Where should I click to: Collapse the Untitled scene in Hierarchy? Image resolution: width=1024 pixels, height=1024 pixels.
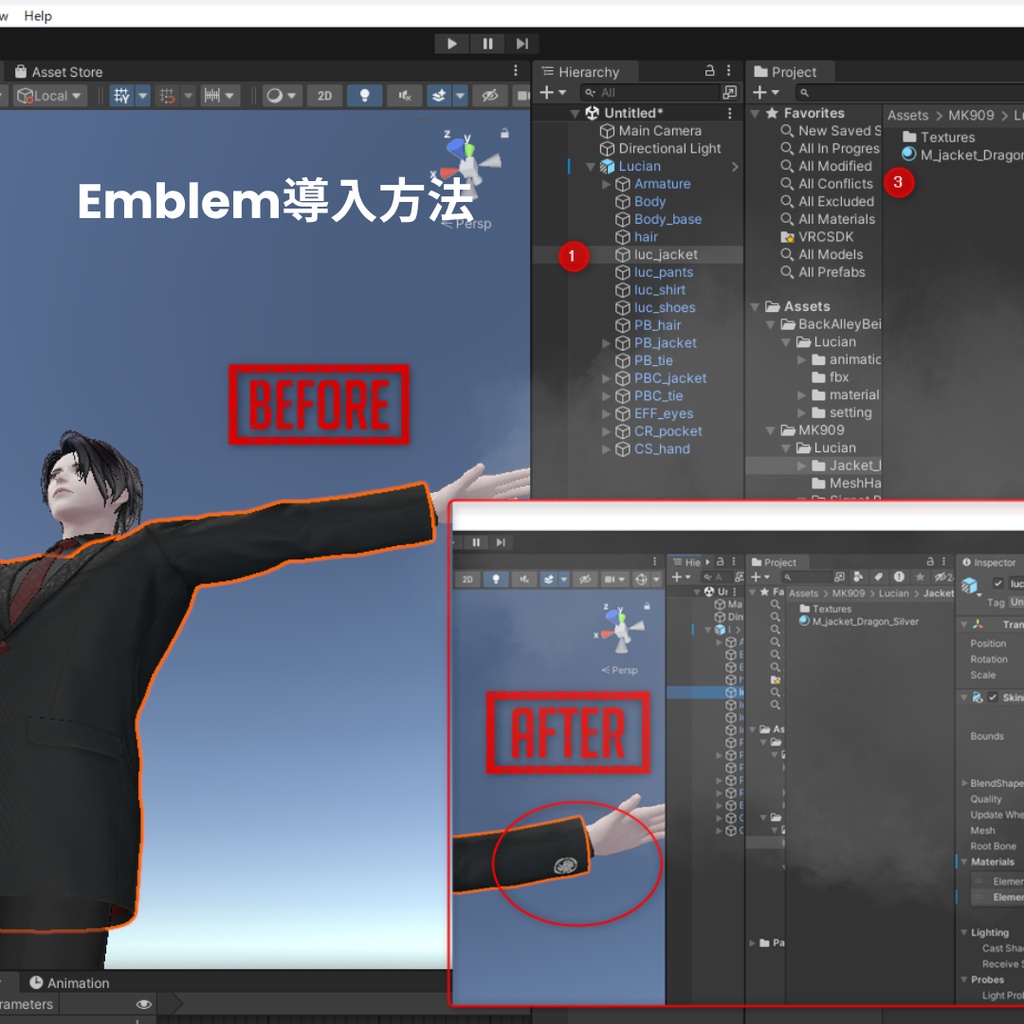pos(575,114)
